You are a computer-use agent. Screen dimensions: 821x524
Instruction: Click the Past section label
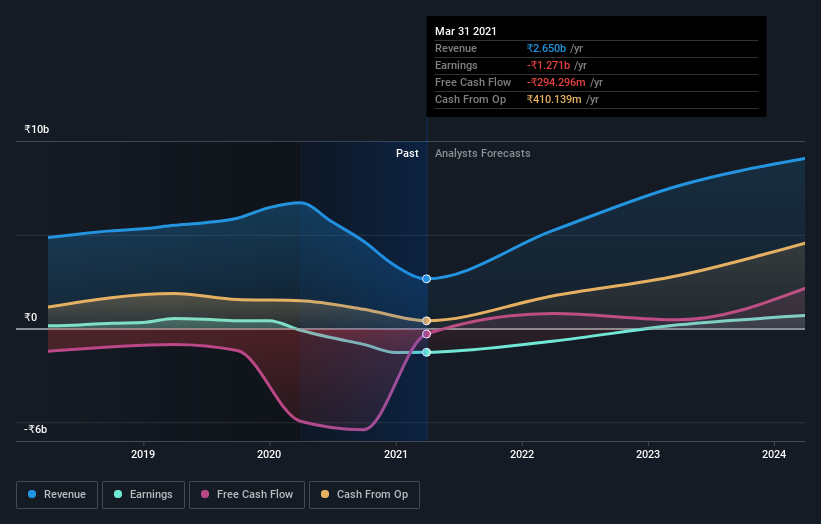pyautogui.click(x=407, y=153)
